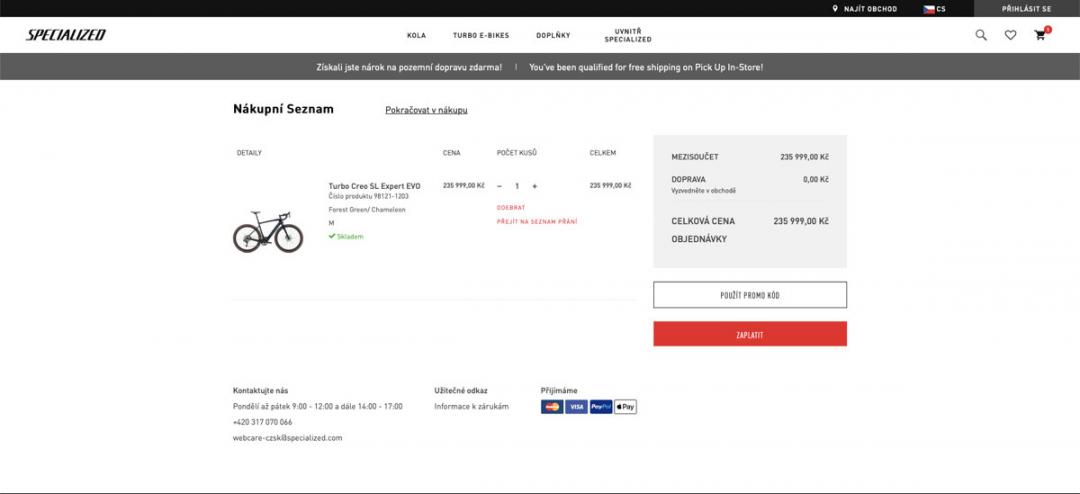Screen dimensions: 1080x494
Task: Open the Turbo E-Bikes menu
Action: pos(481,35)
